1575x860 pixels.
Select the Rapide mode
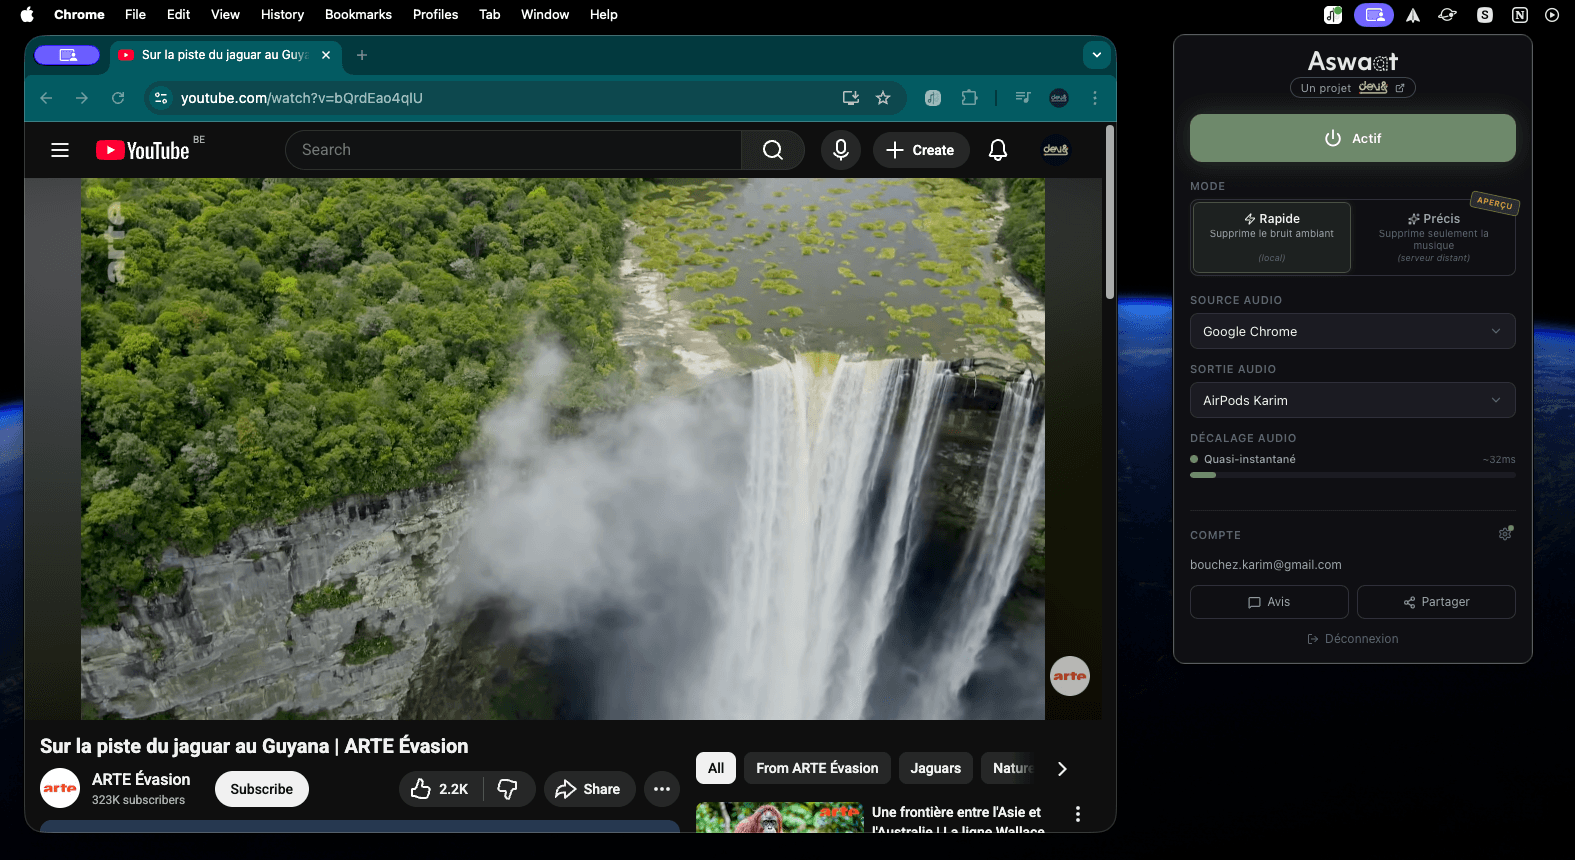click(x=1272, y=238)
